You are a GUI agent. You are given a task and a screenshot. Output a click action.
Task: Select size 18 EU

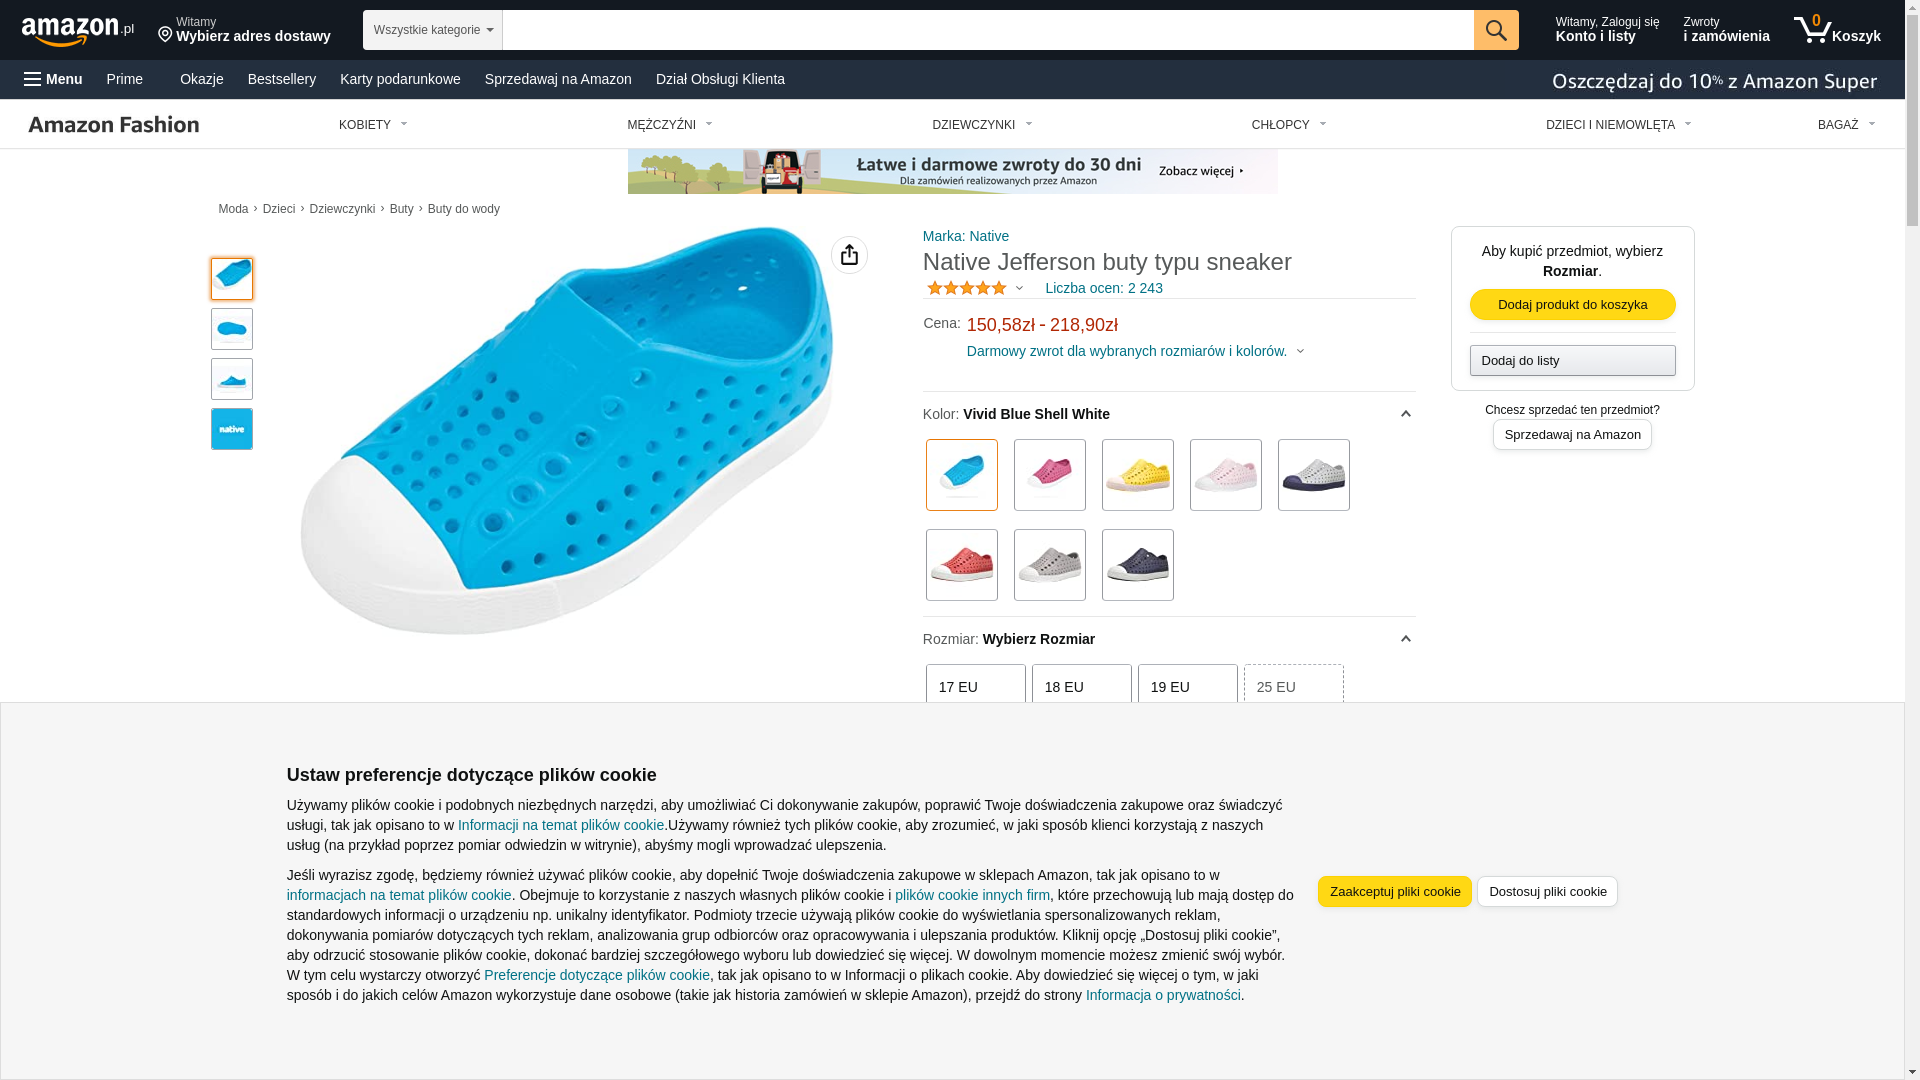coord(1081,686)
